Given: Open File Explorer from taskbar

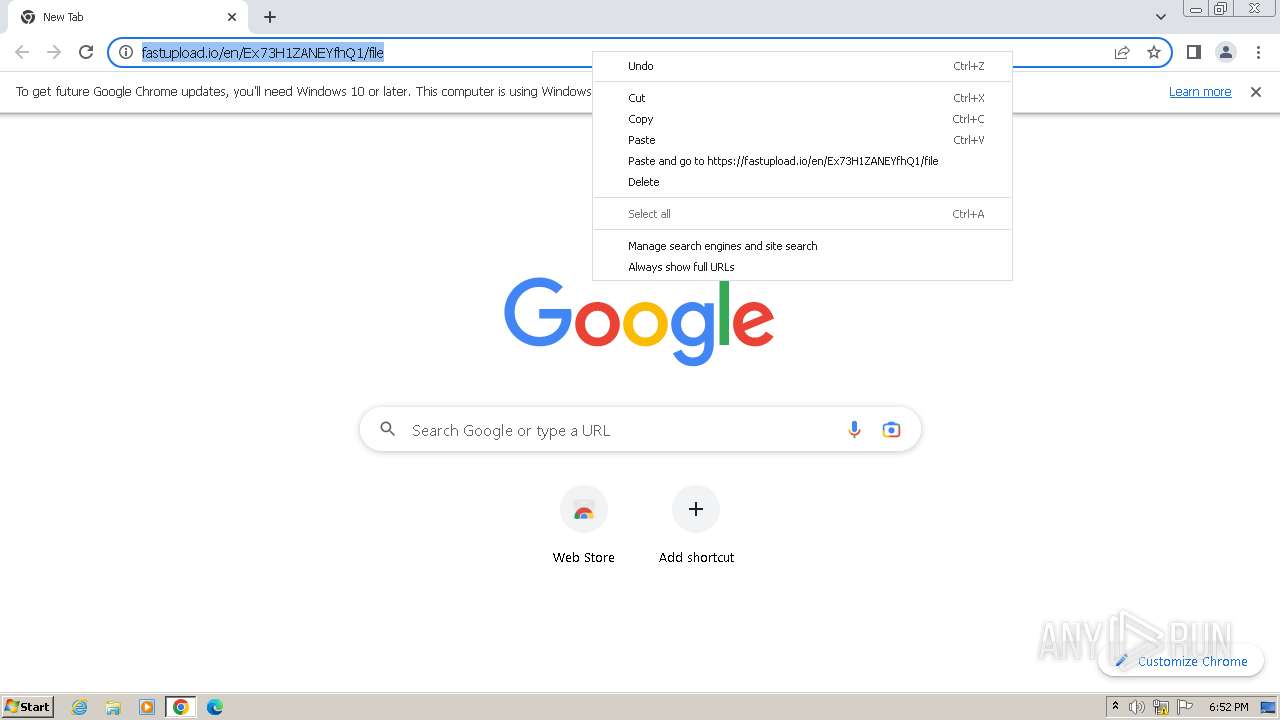Looking at the screenshot, I should click(x=113, y=707).
